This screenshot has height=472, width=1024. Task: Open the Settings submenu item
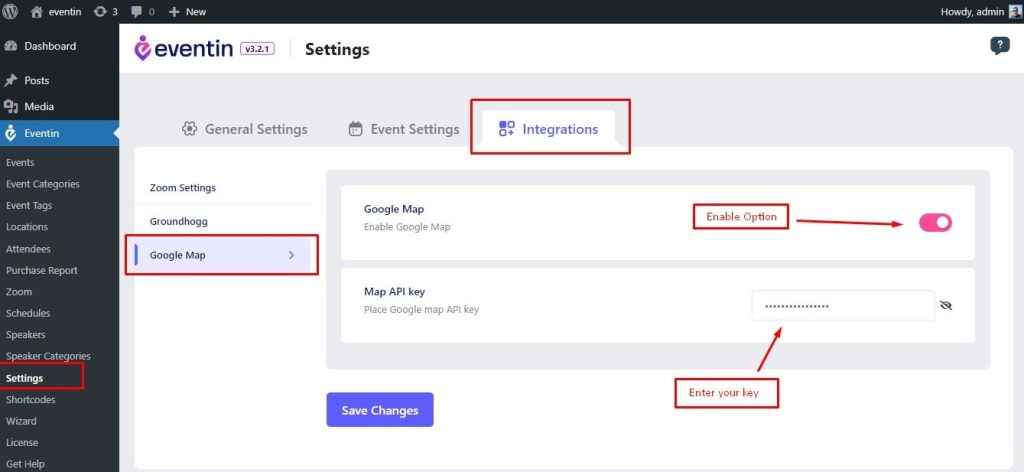pyautogui.click(x=24, y=378)
